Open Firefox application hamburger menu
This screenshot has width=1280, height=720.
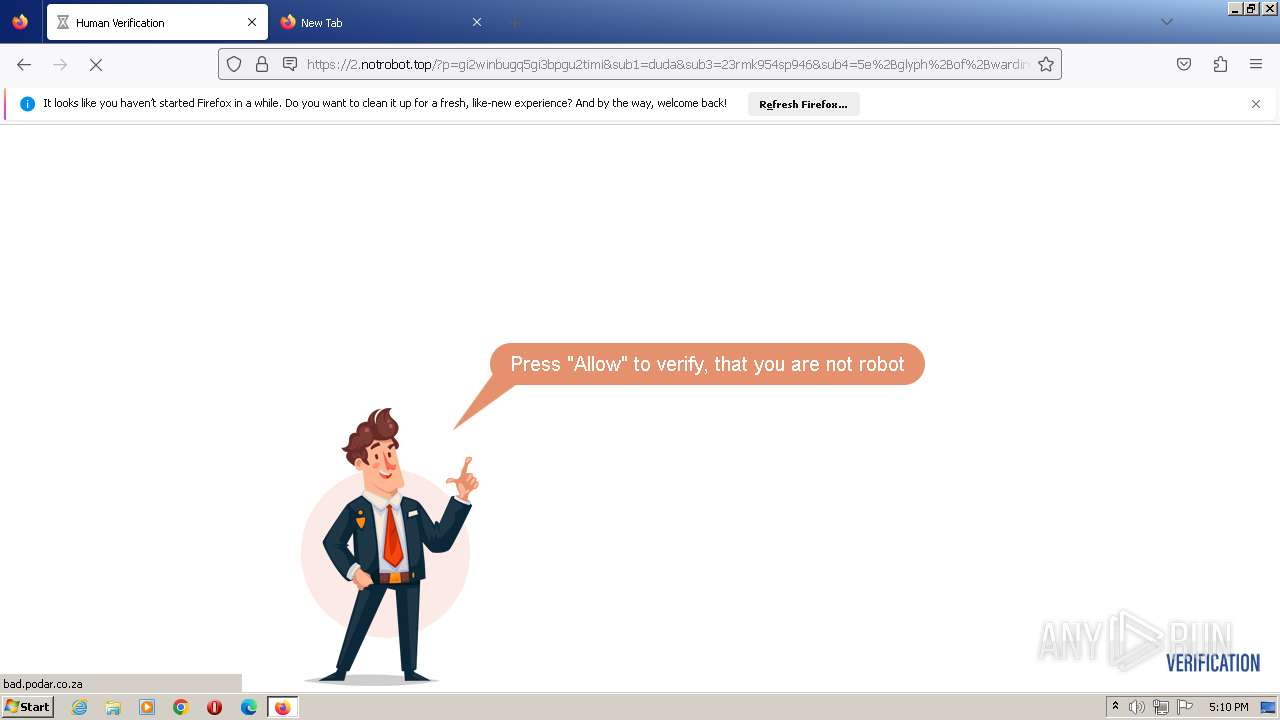tap(1256, 64)
